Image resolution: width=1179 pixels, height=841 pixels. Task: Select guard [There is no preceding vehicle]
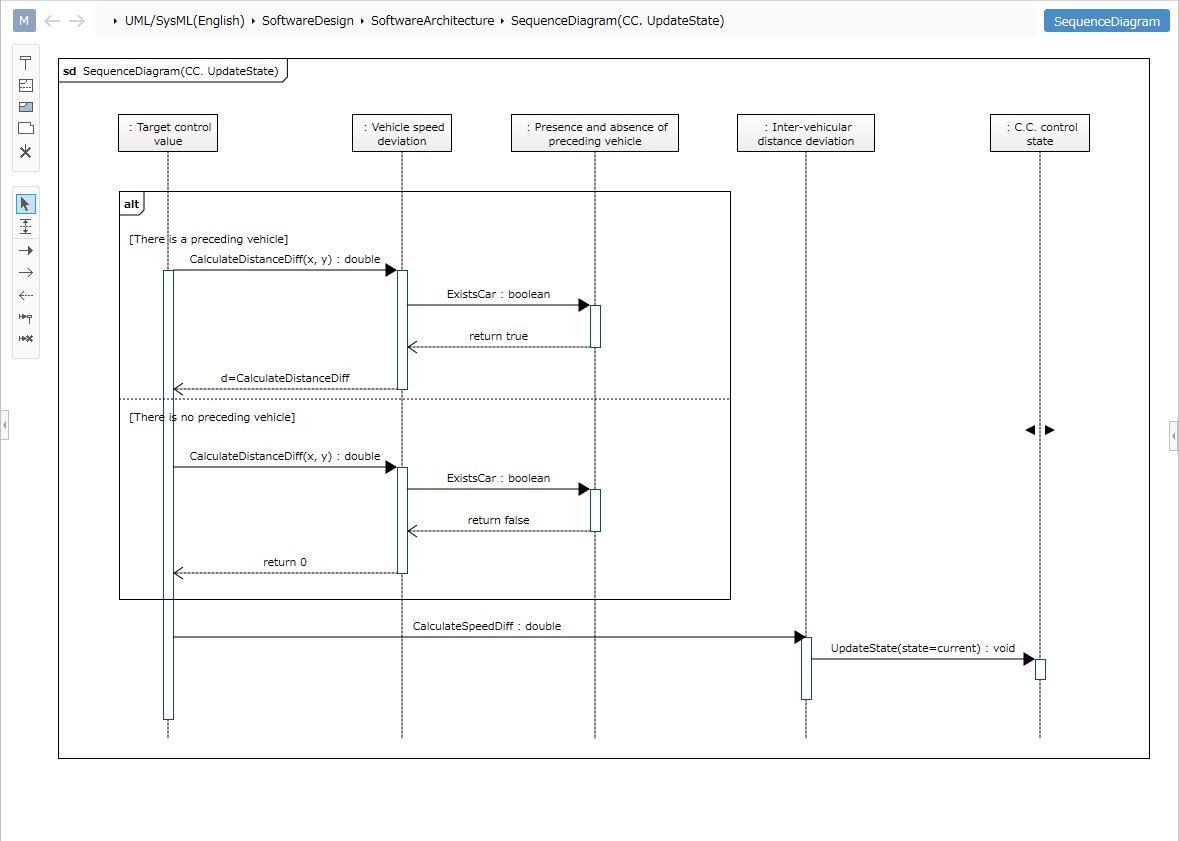point(212,417)
